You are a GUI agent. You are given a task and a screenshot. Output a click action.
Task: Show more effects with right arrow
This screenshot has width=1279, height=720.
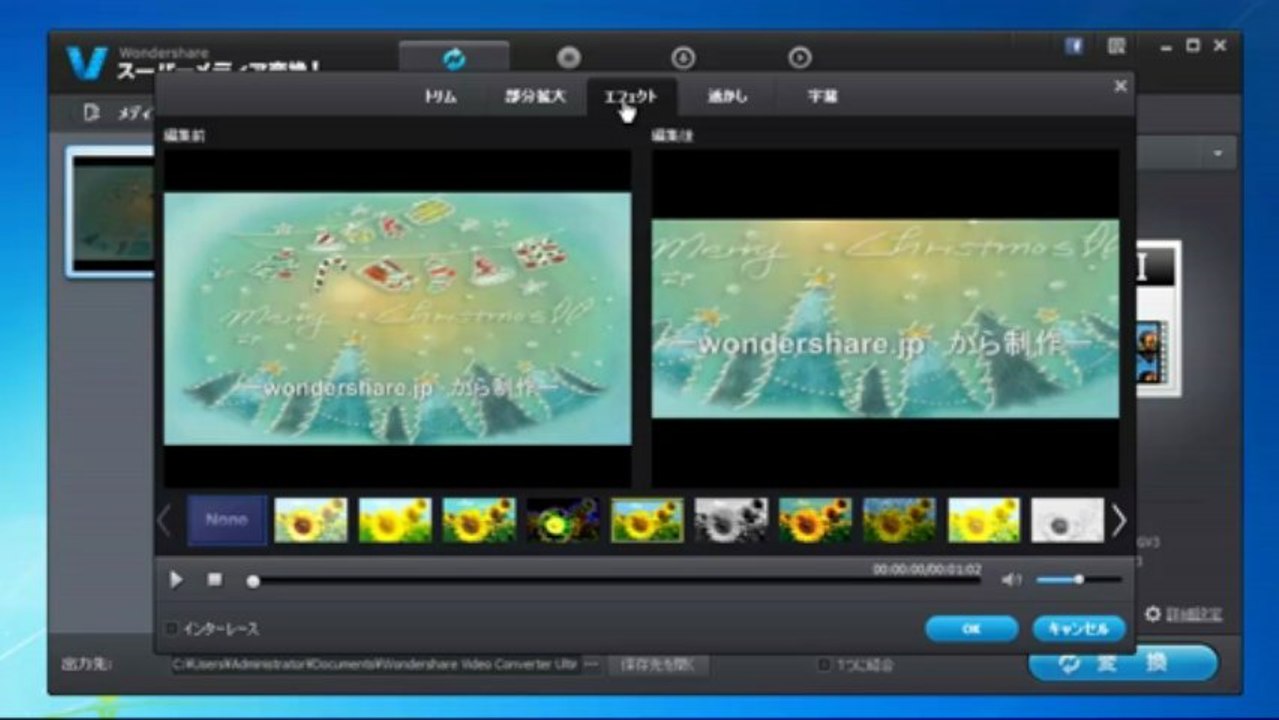(1119, 520)
